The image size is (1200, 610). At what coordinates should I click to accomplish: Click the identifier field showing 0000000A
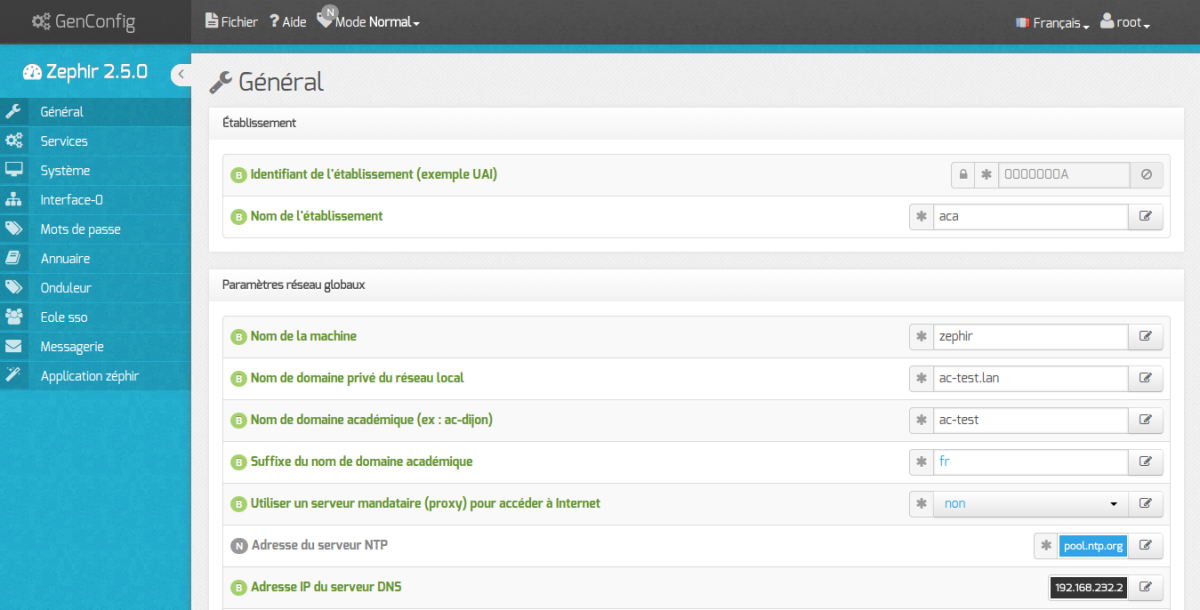(x=1064, y=174)
